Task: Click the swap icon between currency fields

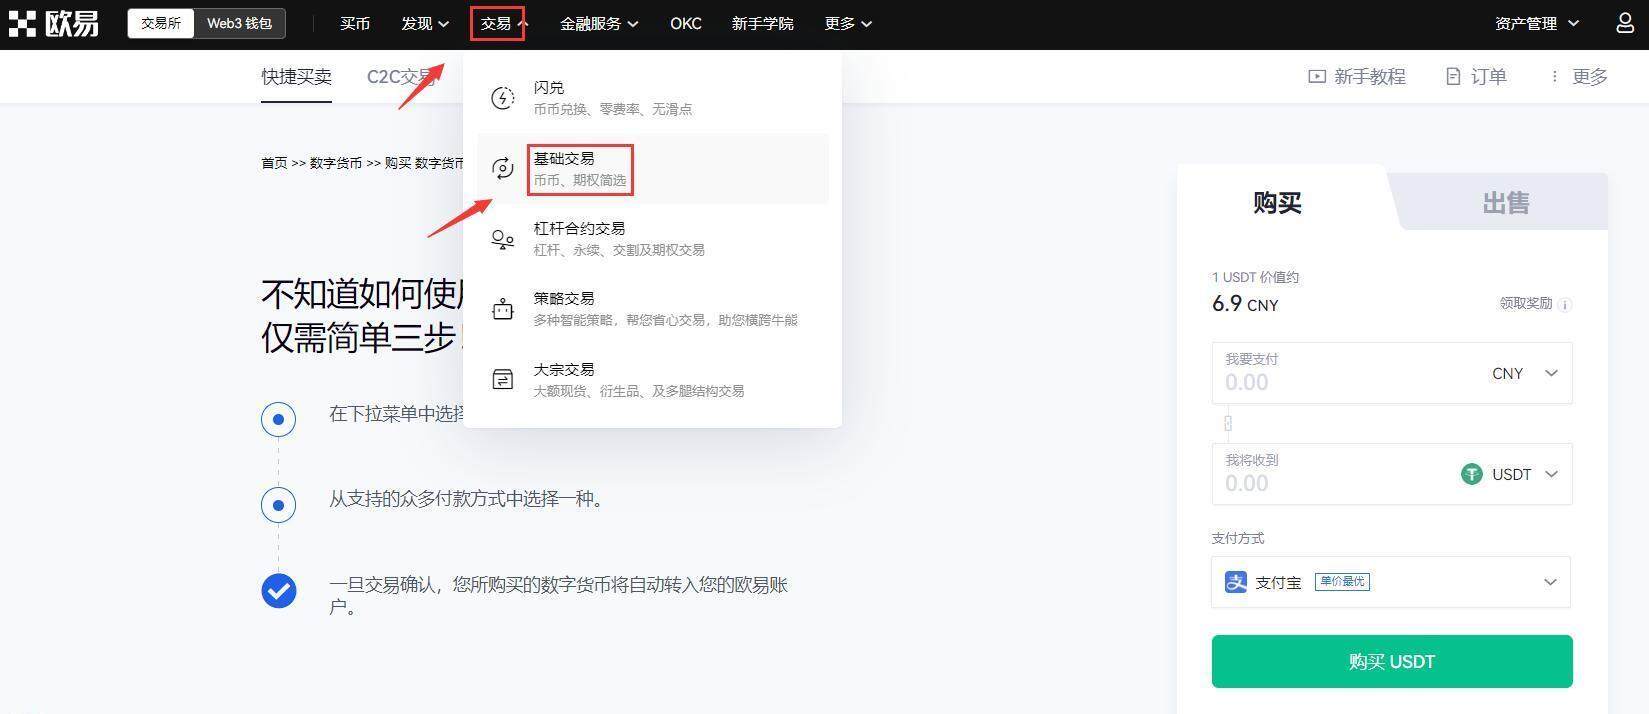Action: click(x=1228, y=423)
